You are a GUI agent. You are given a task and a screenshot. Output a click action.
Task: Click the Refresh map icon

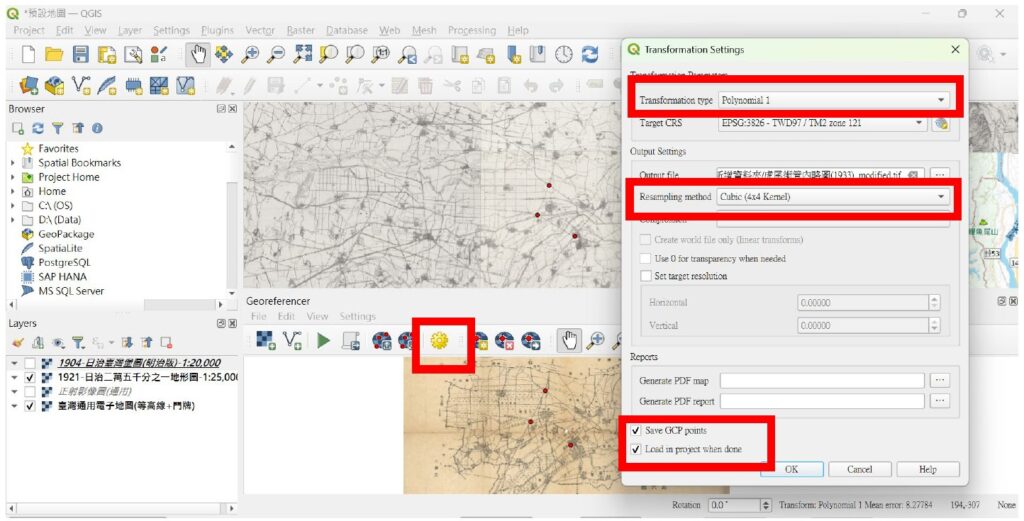(x=590, y=55)
